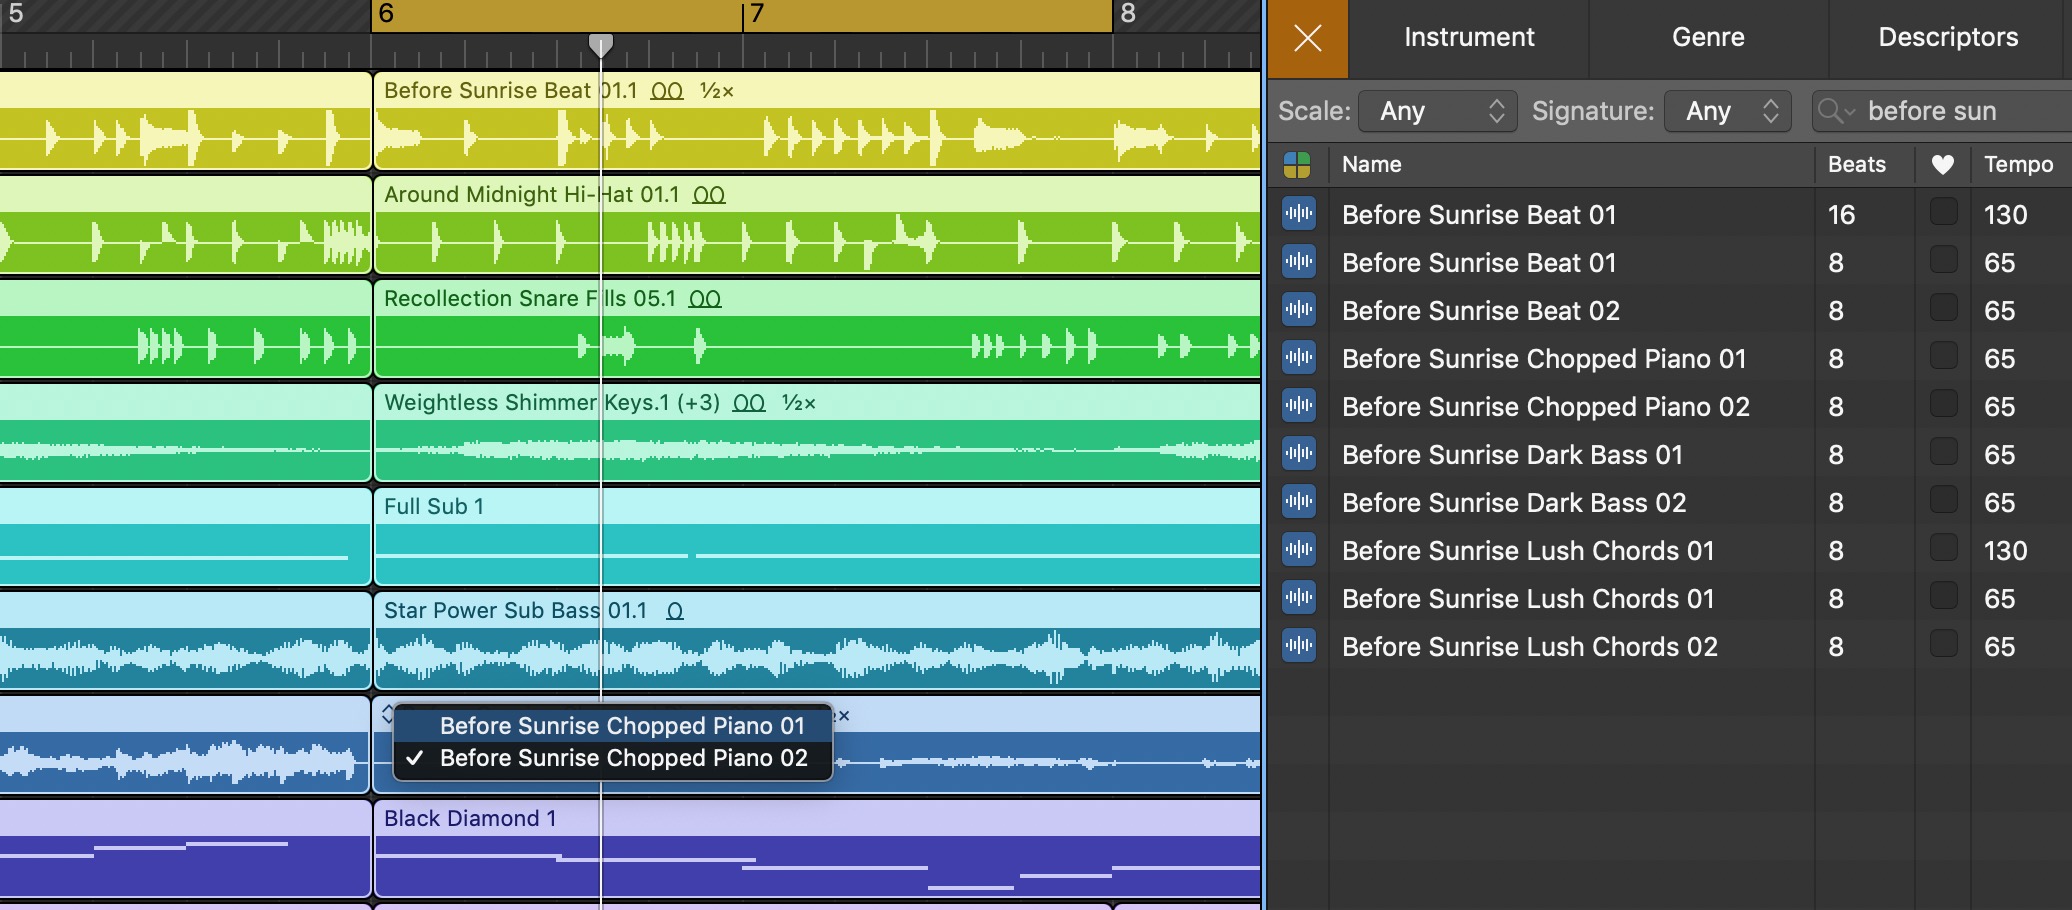This screenshot has width=2072, height=910.
Task: Favorite the 16-beat Before Sunrise Beat 01 loop
Action: pyautogui.click(x=1943, y=213)
